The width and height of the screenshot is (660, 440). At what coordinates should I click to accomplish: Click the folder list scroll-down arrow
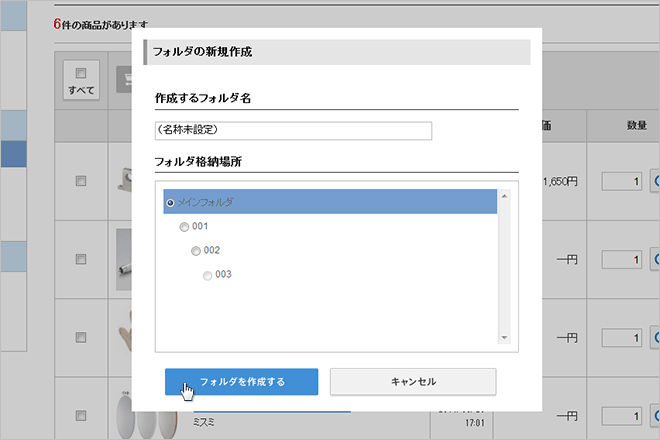click(504, 337)
